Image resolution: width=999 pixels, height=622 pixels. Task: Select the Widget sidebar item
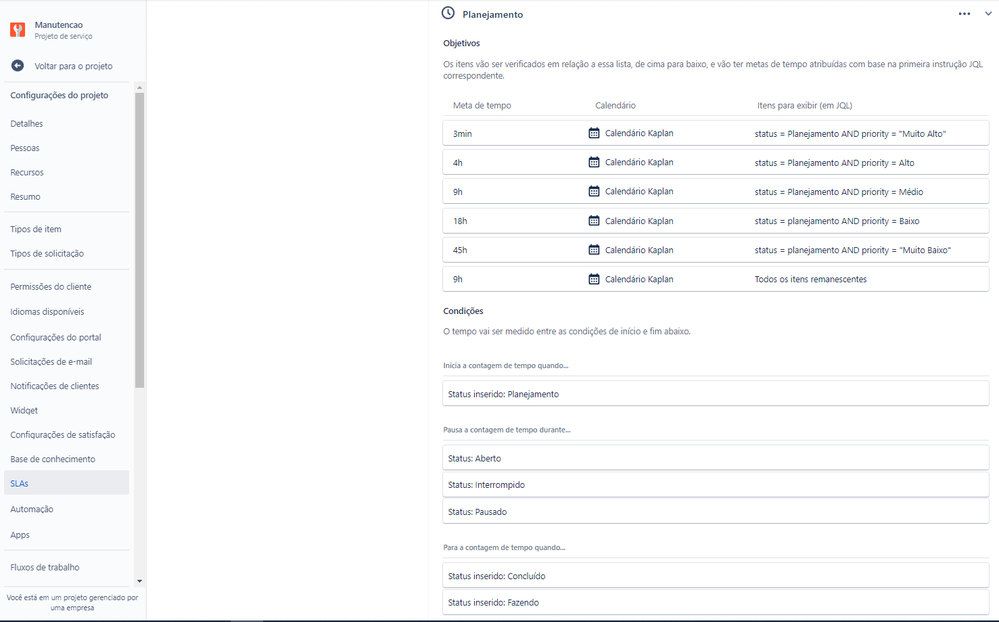24,410
